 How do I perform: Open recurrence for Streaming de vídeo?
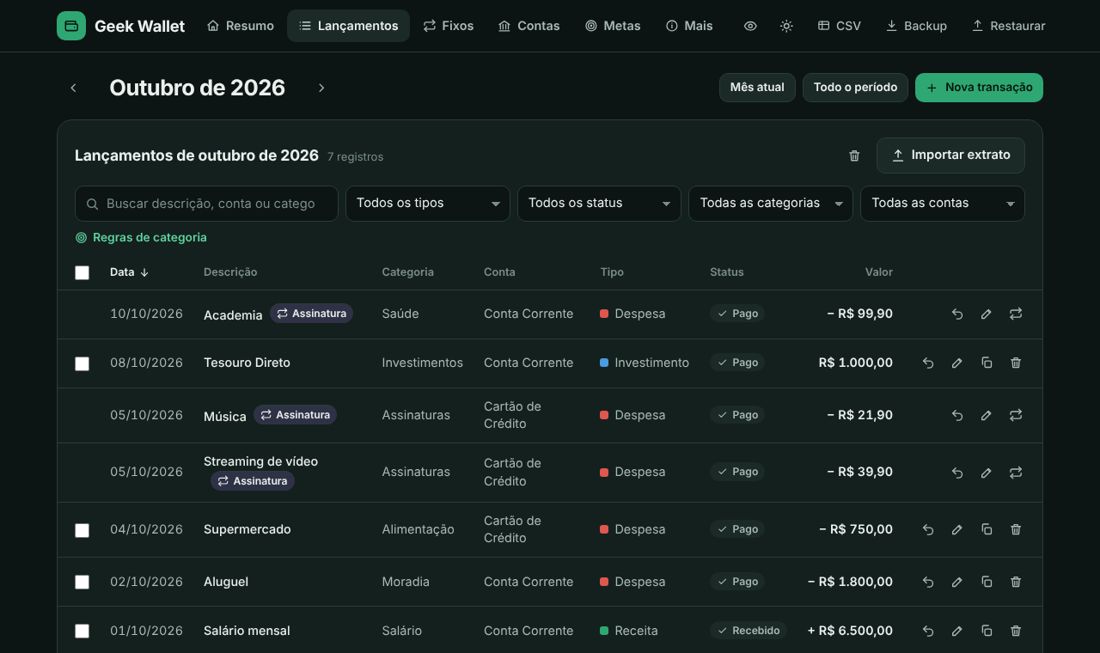[x=1015, y=473]
